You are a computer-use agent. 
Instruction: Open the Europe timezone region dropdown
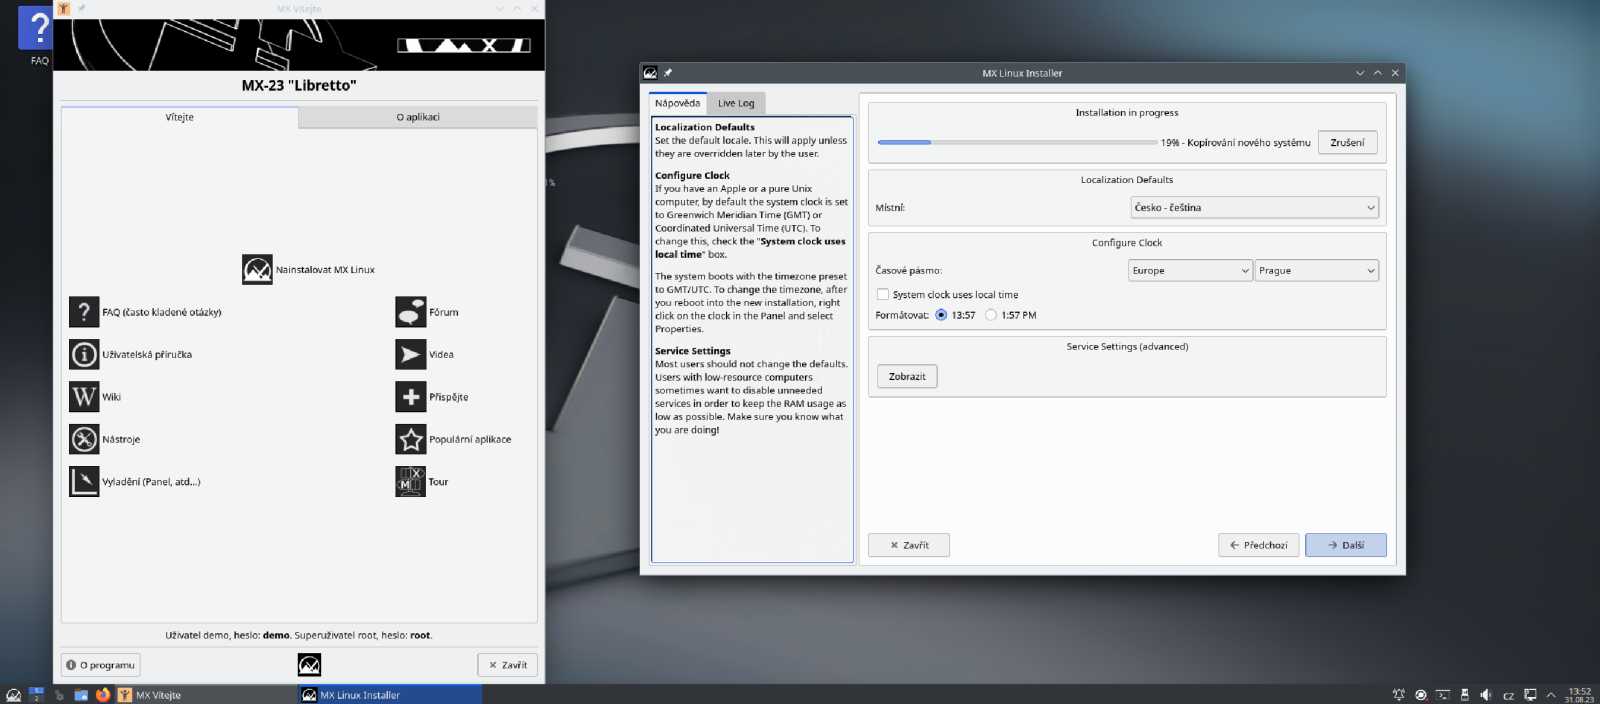click(x=1190, y=270)
